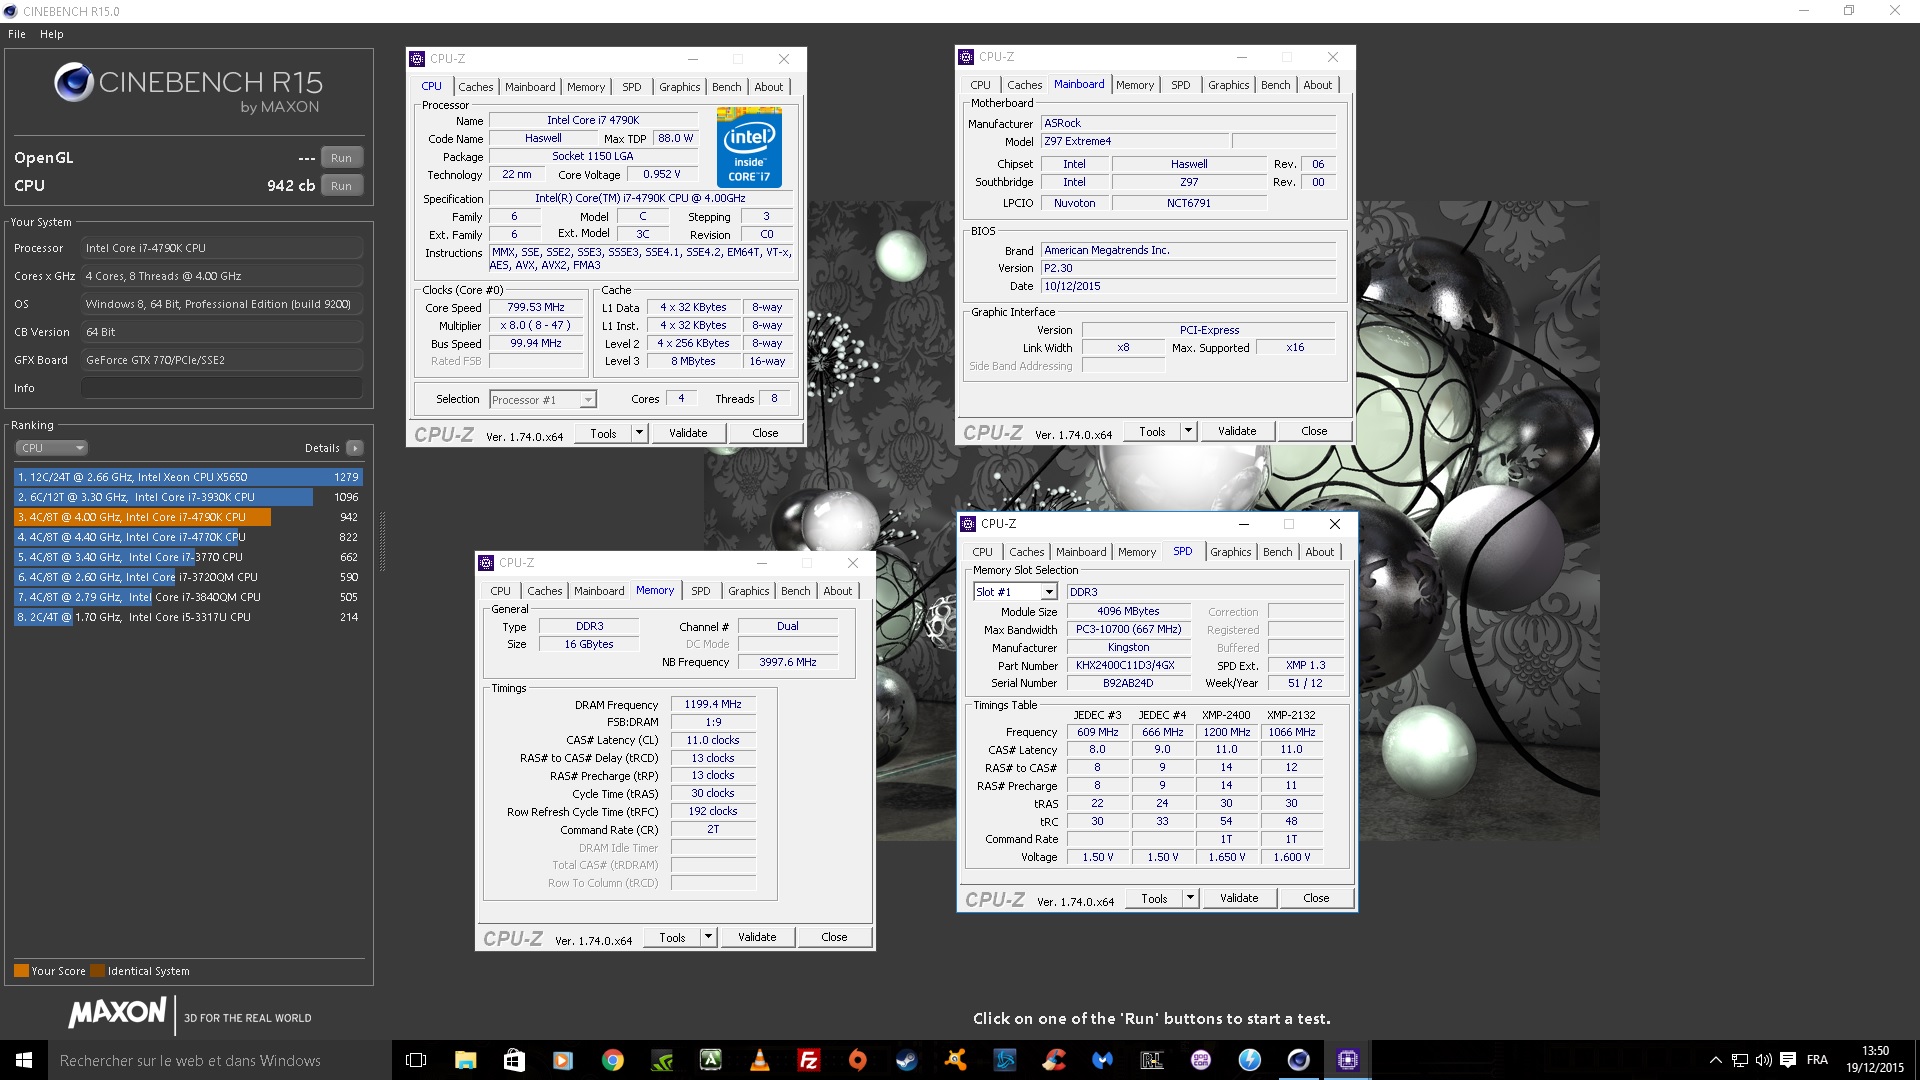Open the Windows Store taskbar icon
Screen dimensions: 1920x1080
514,1060
